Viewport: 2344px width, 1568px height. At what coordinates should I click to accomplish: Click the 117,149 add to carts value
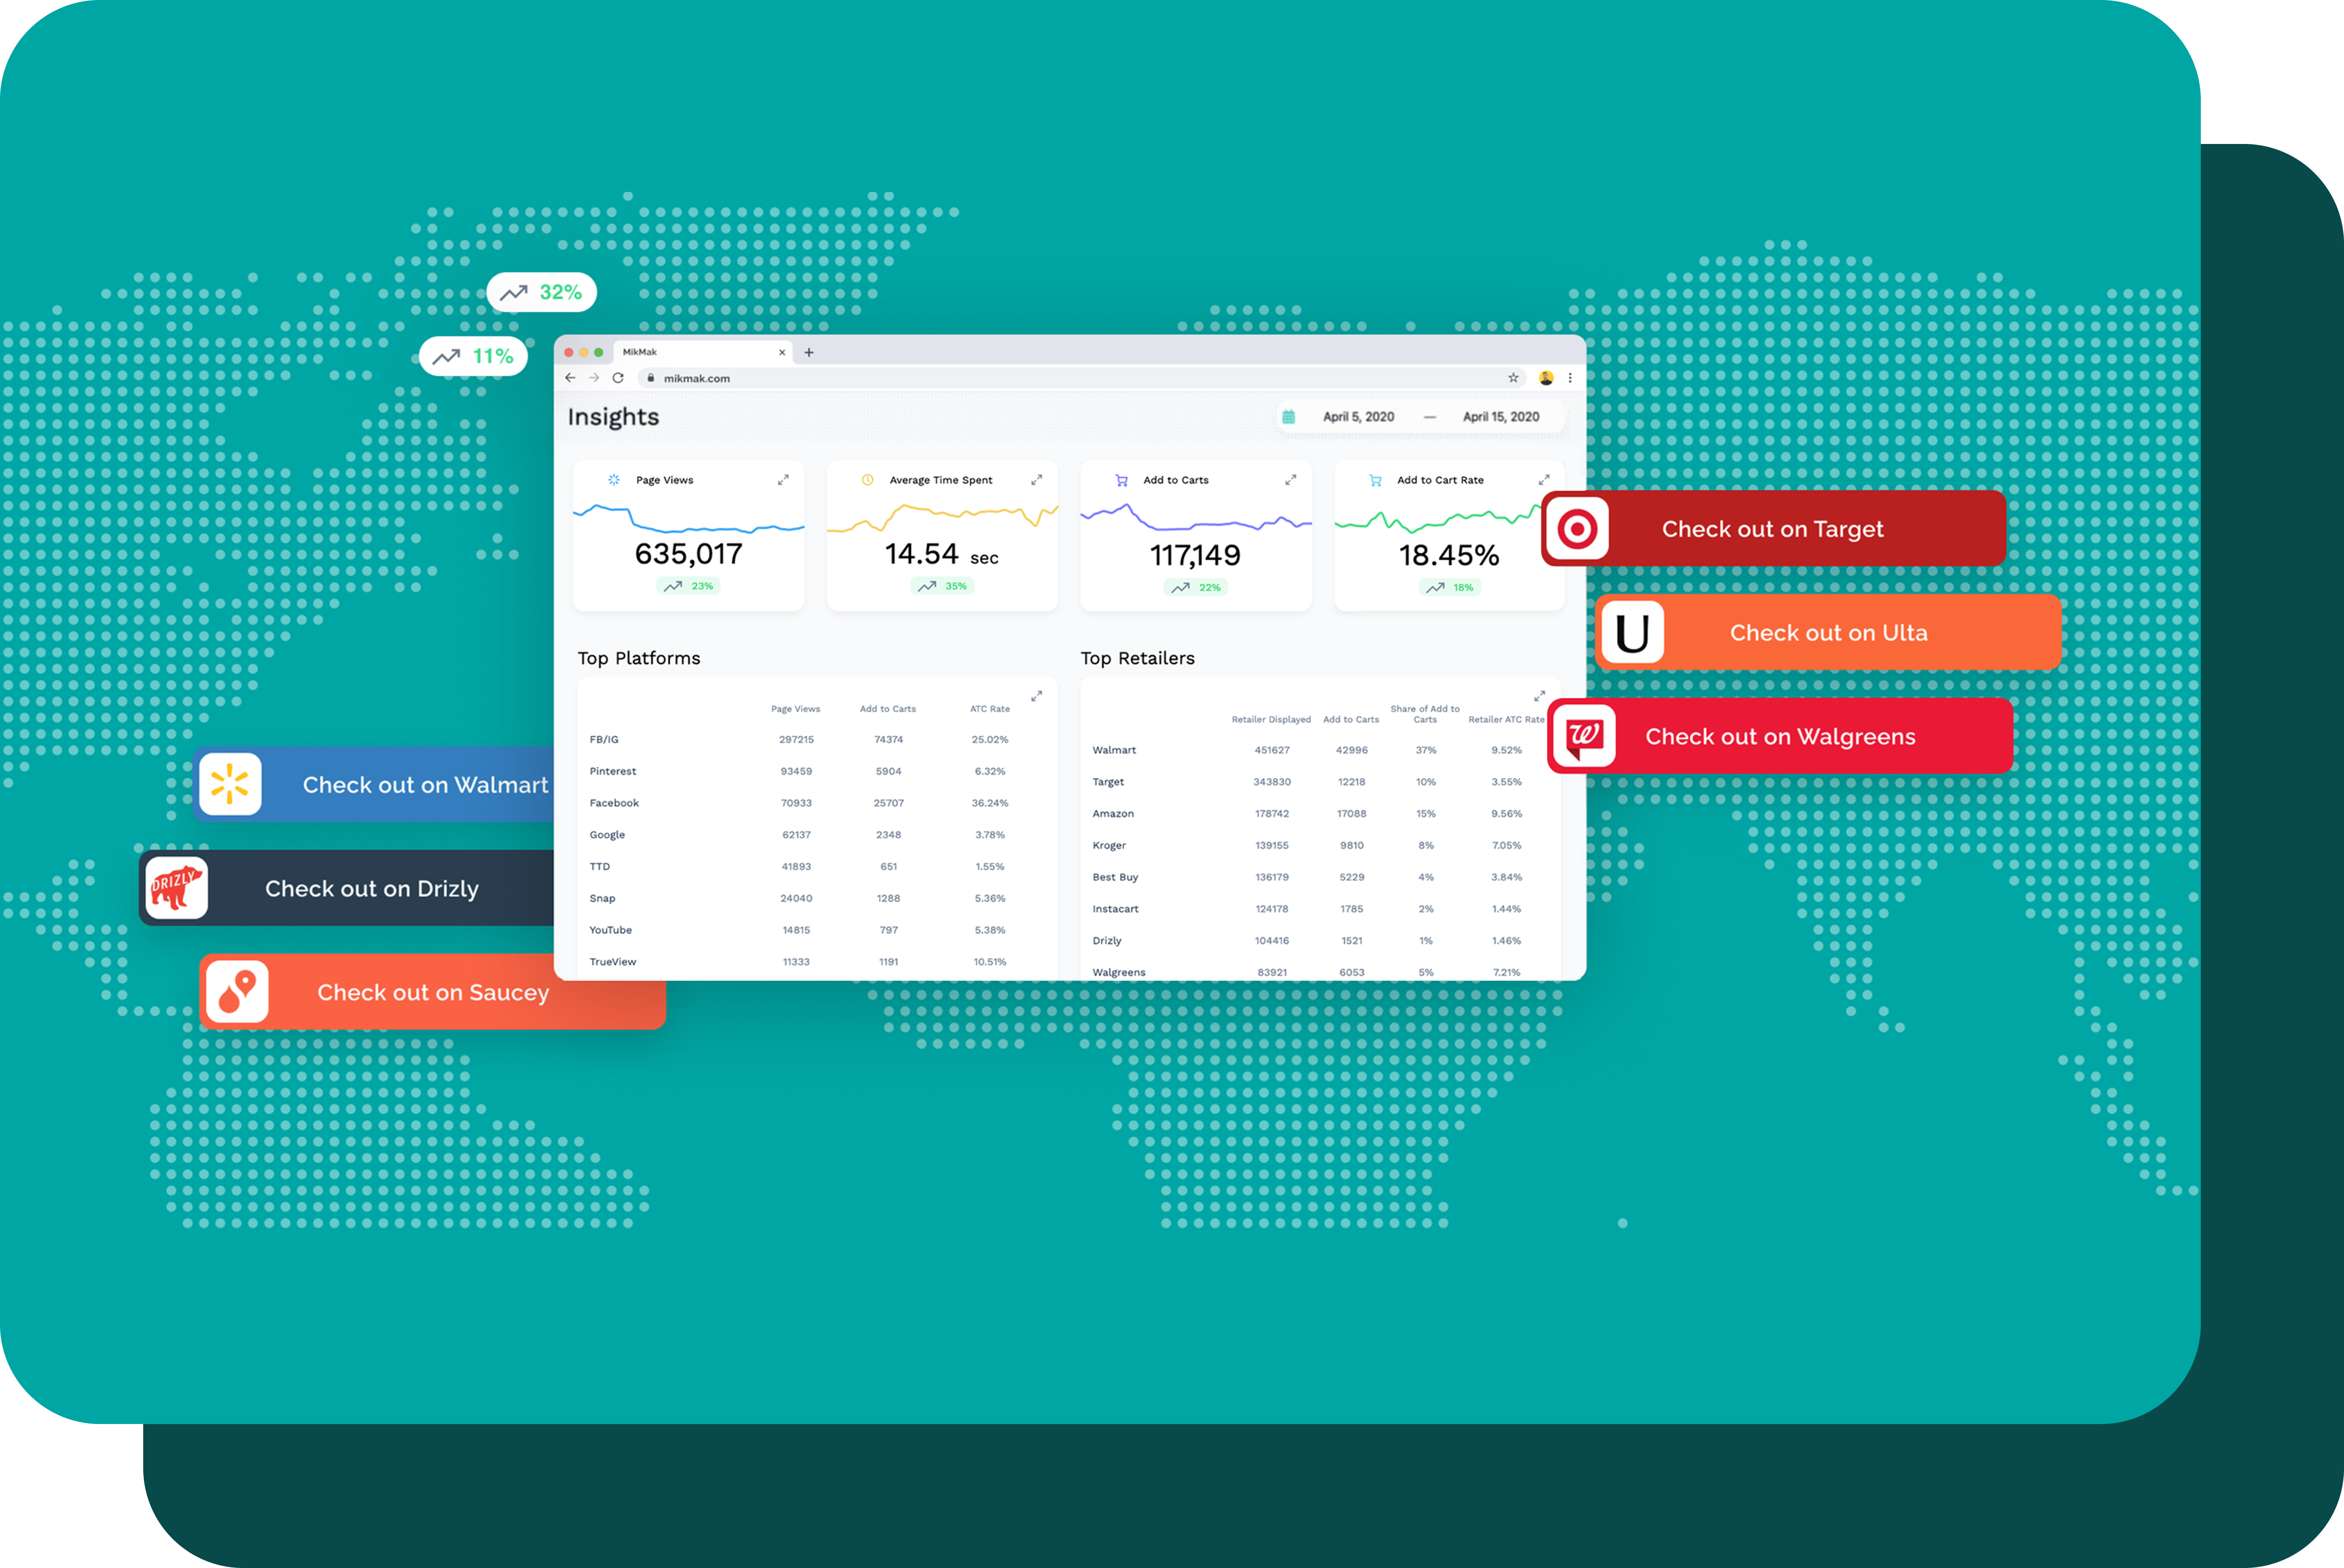pyautogui.click(x=1195, y=555)
